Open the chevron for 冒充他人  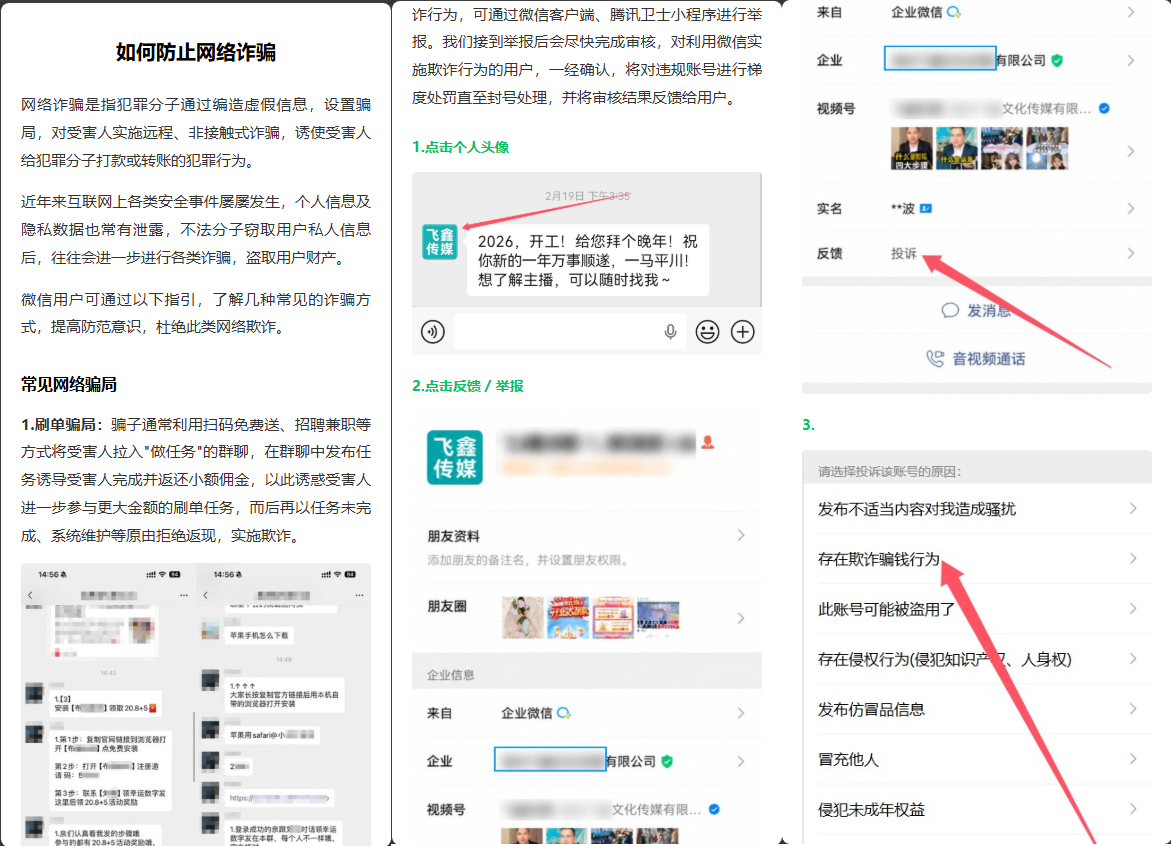(x=1133, y=759)
